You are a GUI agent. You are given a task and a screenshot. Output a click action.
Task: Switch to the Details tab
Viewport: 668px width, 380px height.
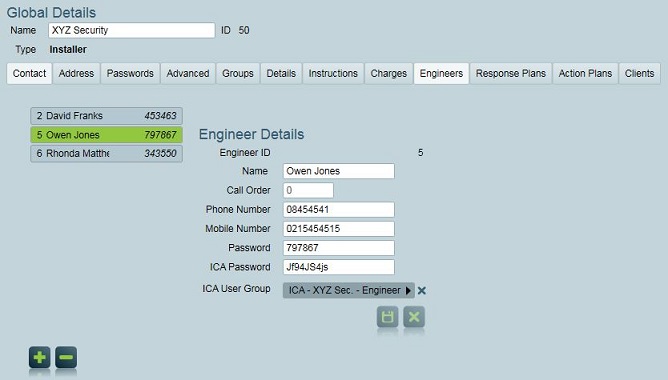[x=281, y=73]
